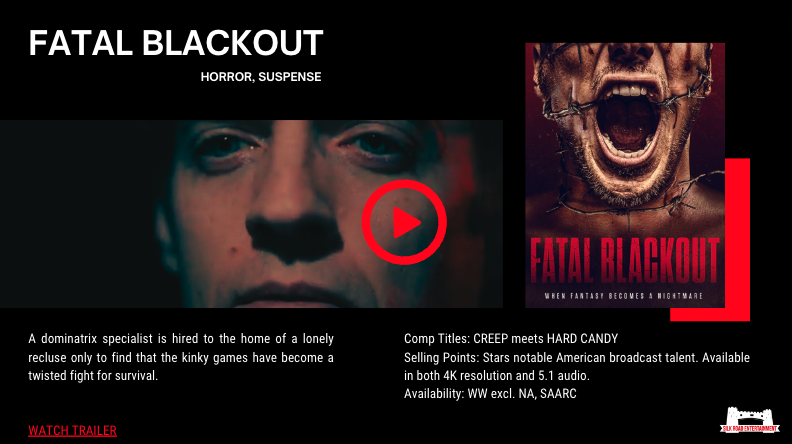Open the WATCH TRAILER link
The width and height of the screenshot is (792, 444).
click(x=72, y=431)
